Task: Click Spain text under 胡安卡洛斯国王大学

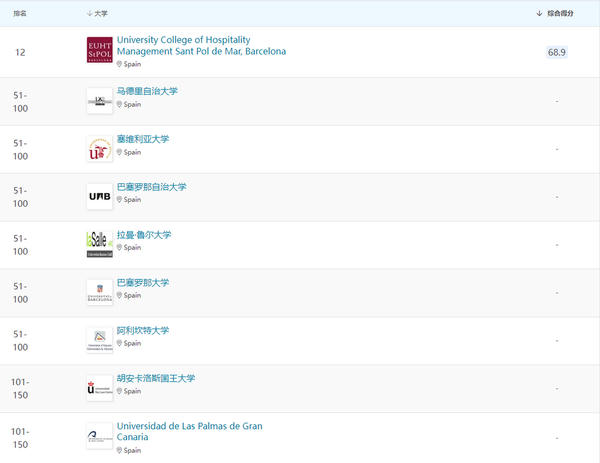Action: pos(132,391)
